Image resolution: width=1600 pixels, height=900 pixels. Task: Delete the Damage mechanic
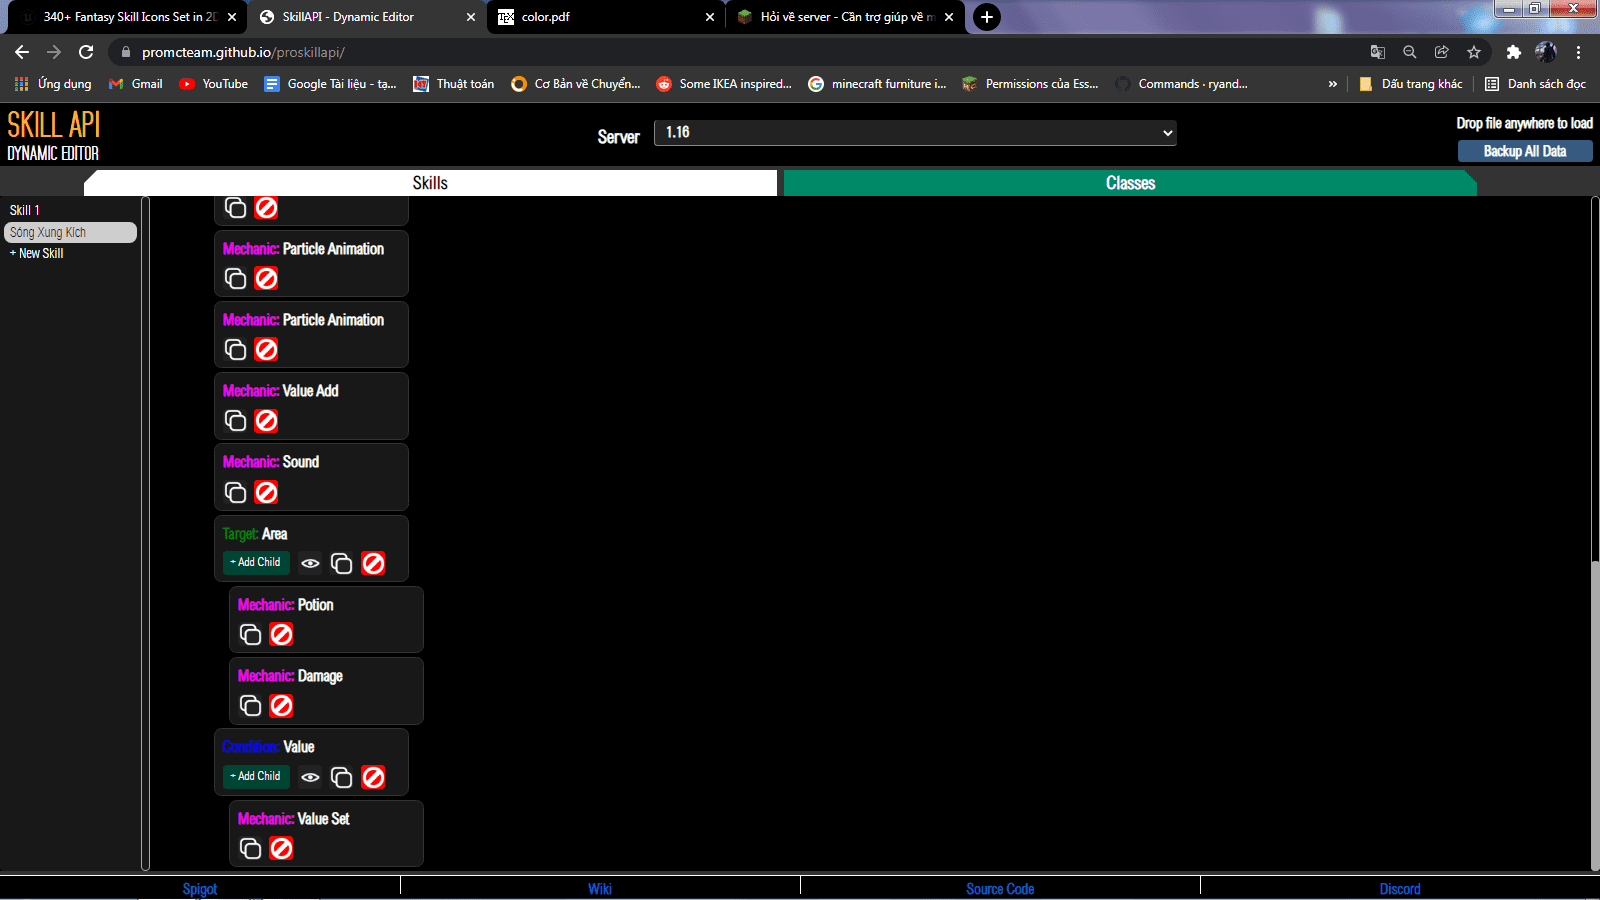click(282, 706)
